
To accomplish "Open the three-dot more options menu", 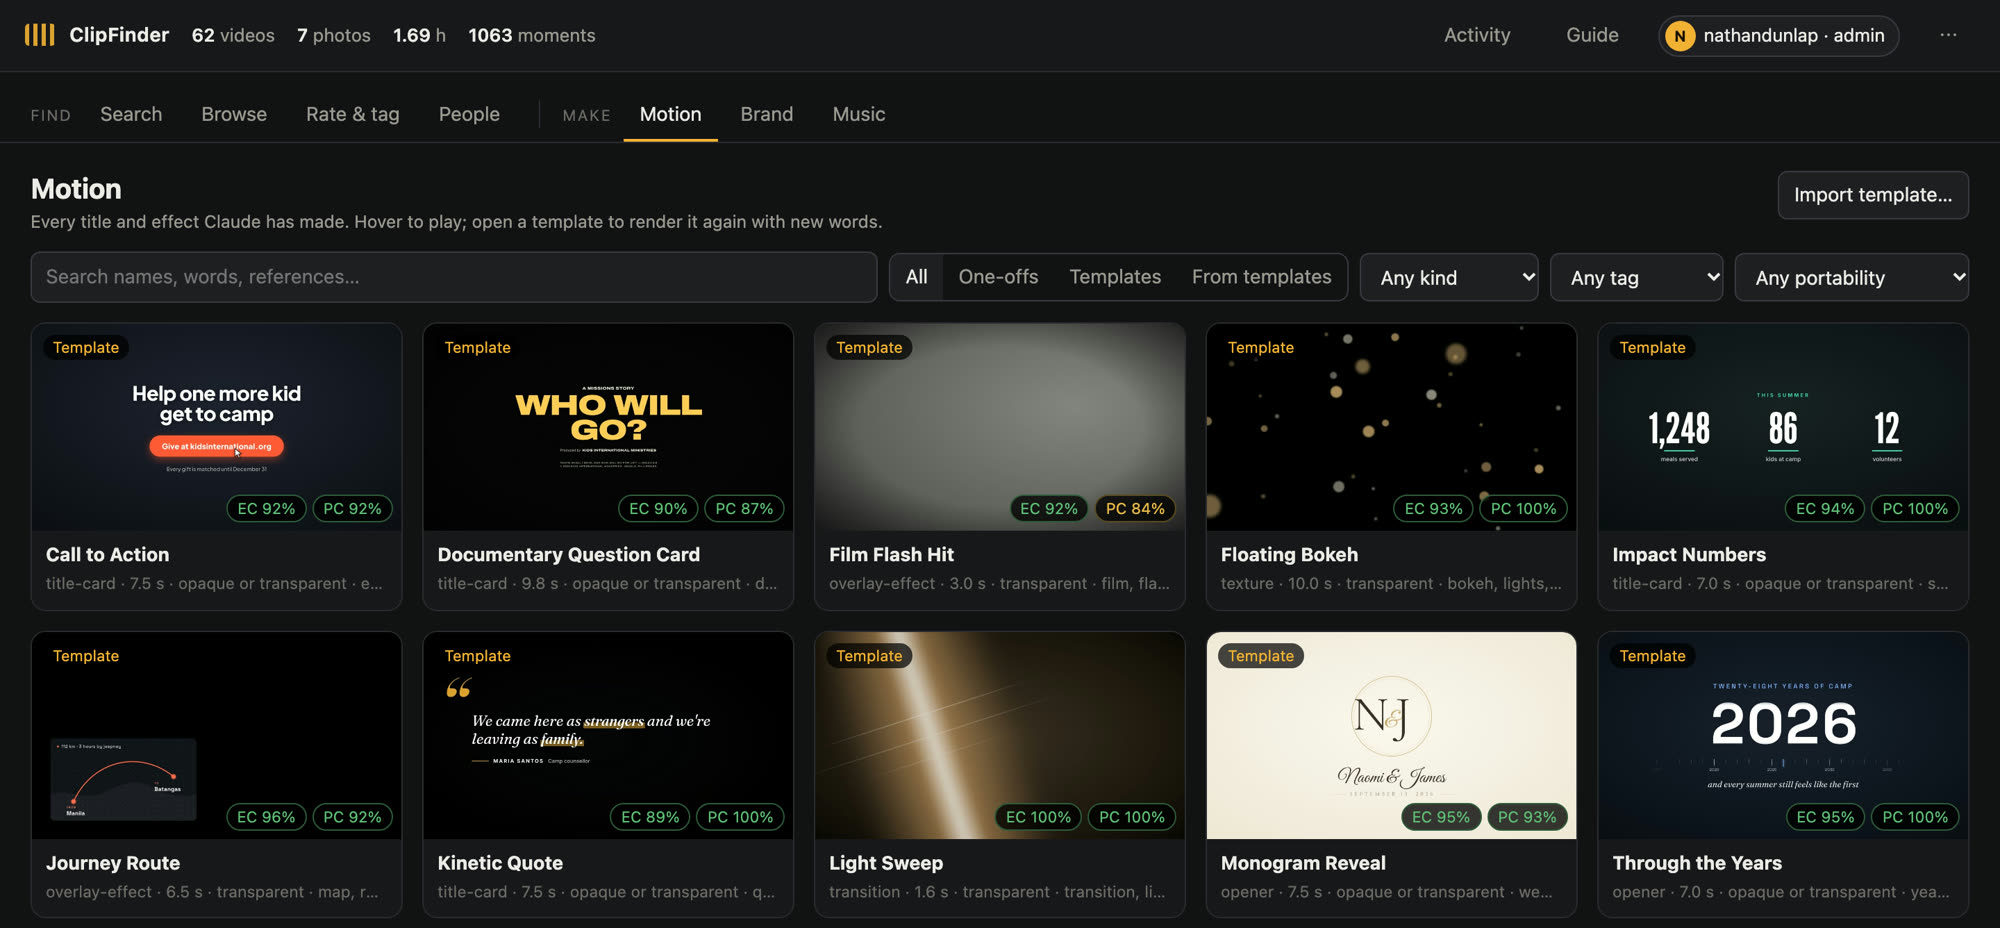I will pyautogui.click(x=1948, y=35).
